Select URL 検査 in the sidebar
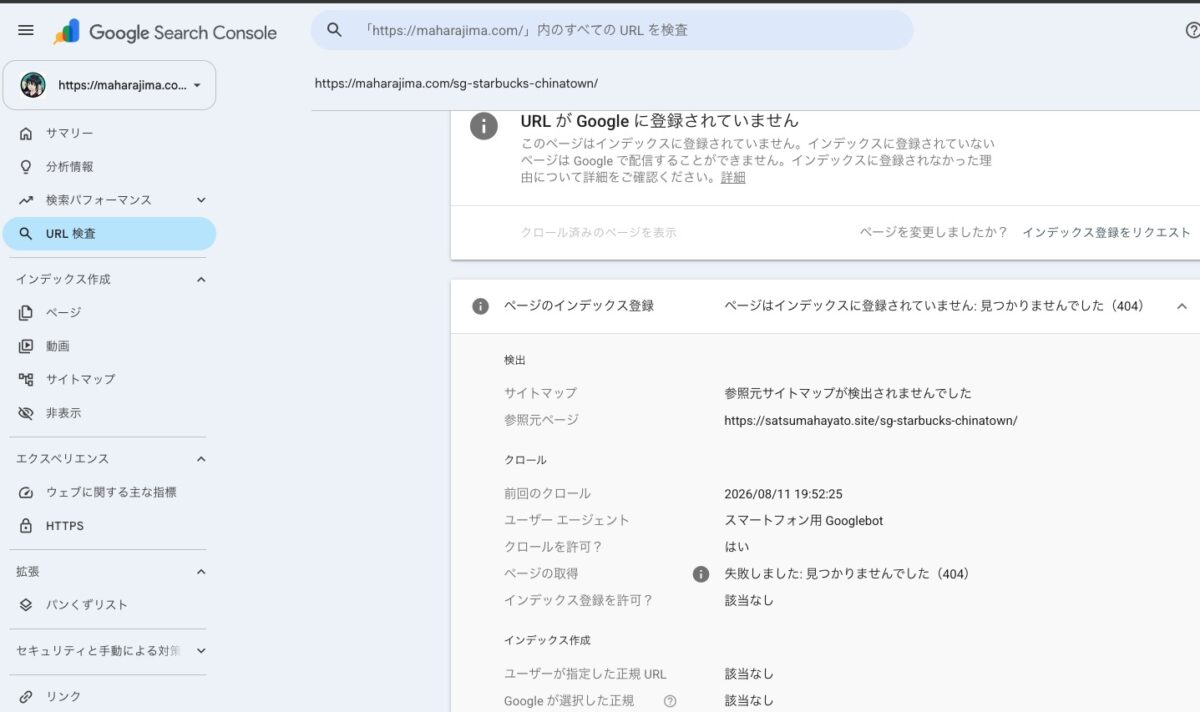The width and height of the screenshot is (1200, 712). coord(108,233)
